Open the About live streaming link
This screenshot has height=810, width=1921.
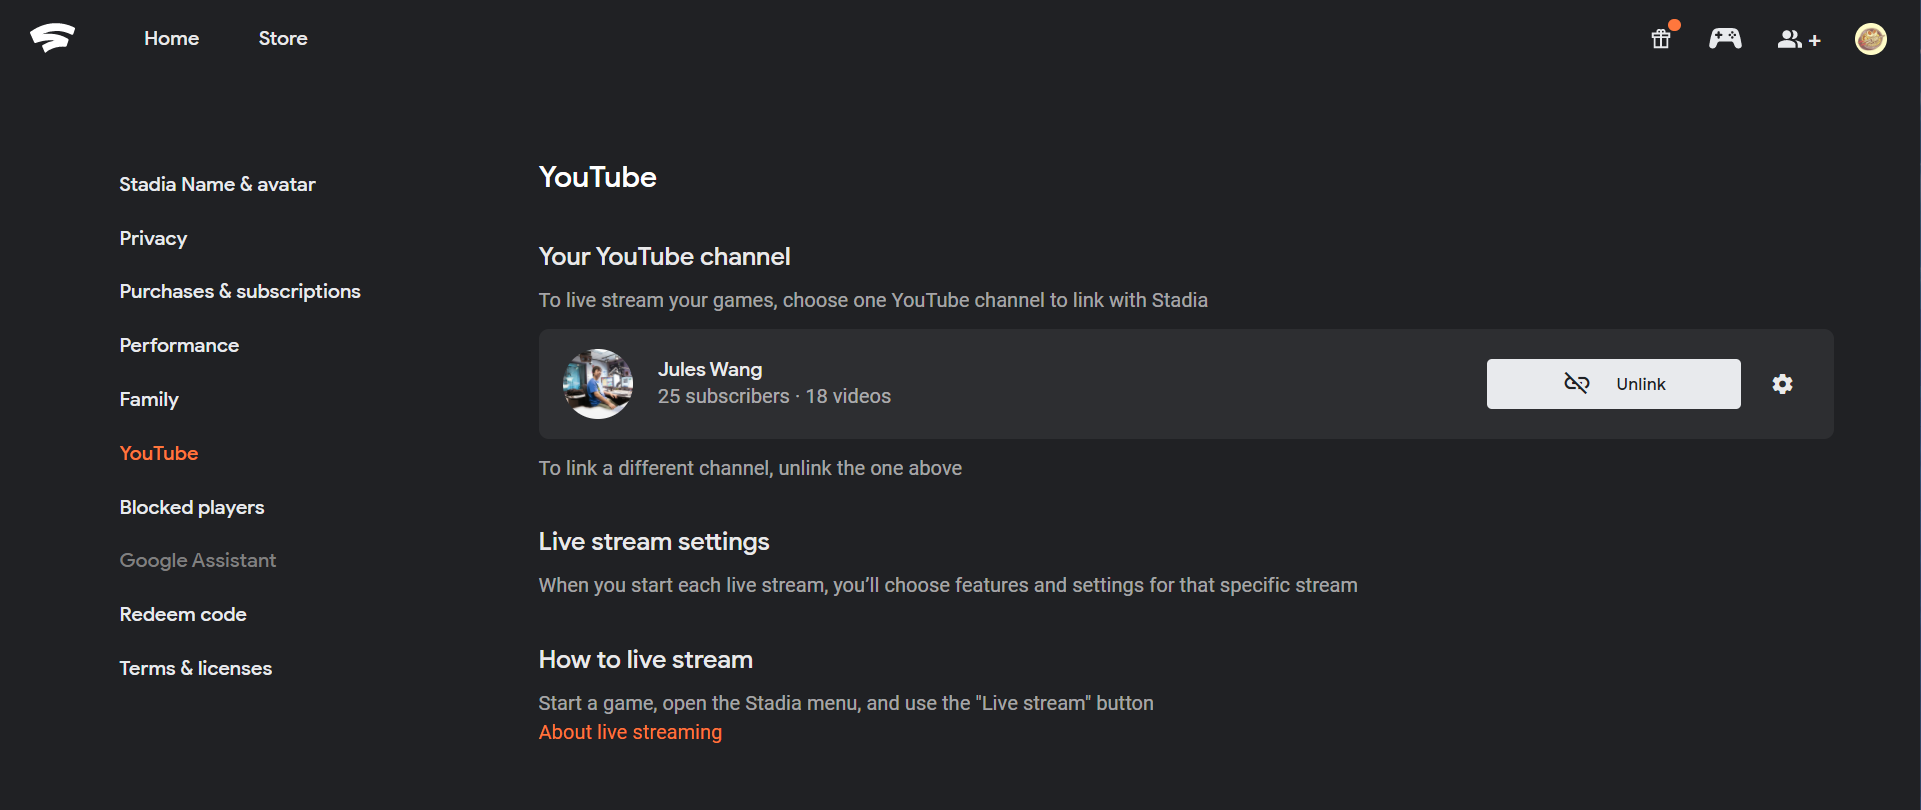[630, 732]
